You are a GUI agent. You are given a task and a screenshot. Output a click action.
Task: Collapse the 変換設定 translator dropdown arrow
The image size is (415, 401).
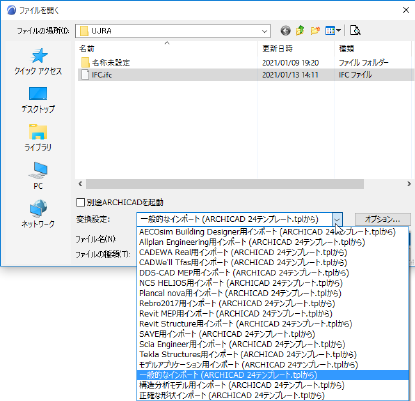pos(337,219)
